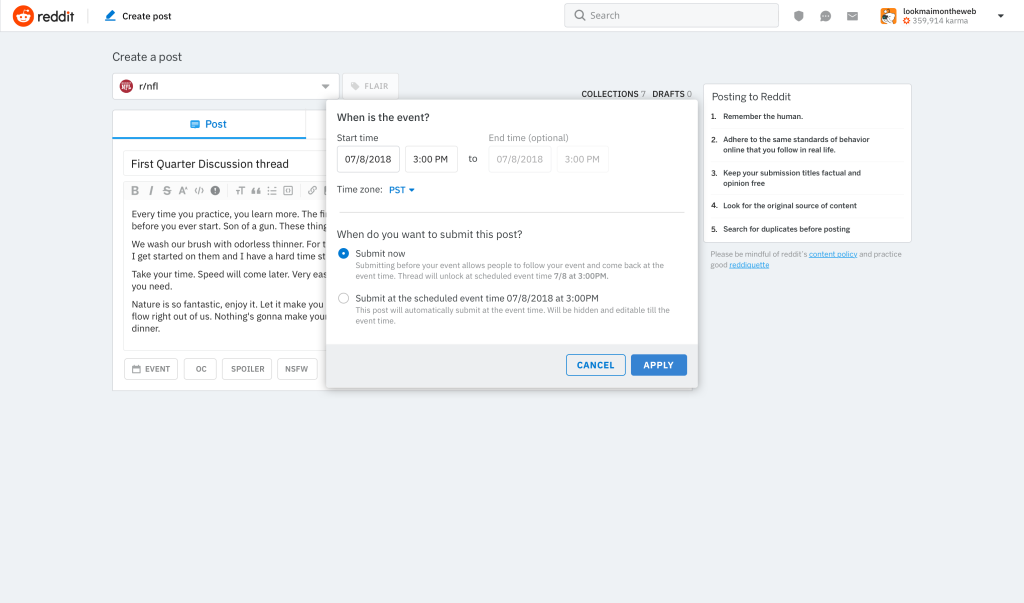Open the end date picker
This screenshot has width=1024, height=603.
(x=520, y=159)
